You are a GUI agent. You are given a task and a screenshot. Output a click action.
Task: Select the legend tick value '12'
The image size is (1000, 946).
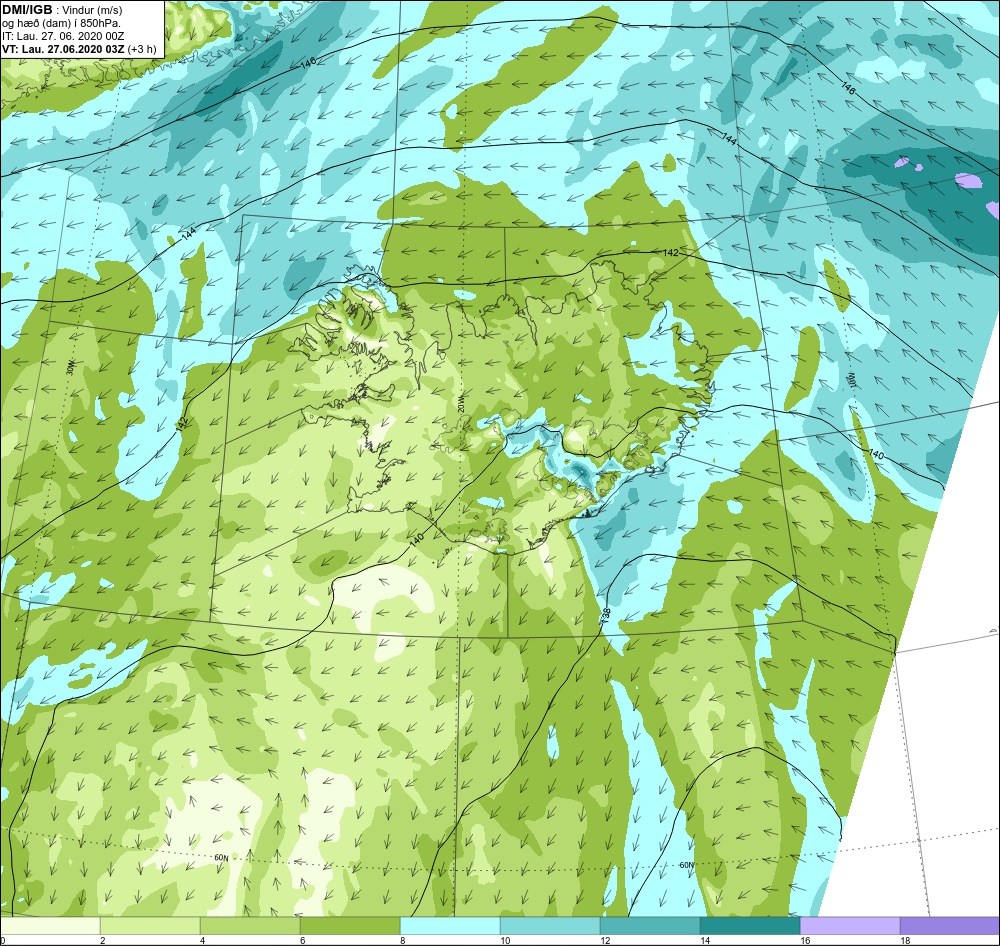click(605, 940)
